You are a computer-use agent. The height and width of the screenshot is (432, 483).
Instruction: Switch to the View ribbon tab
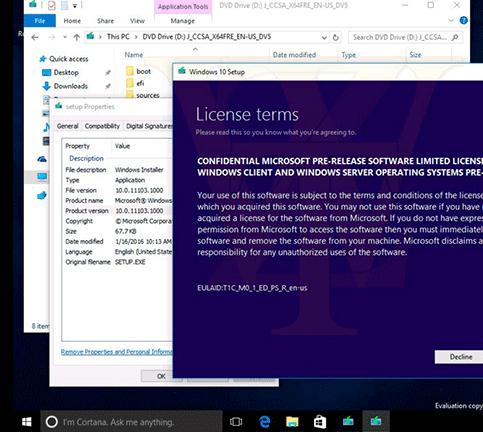(x=137, y=21)
